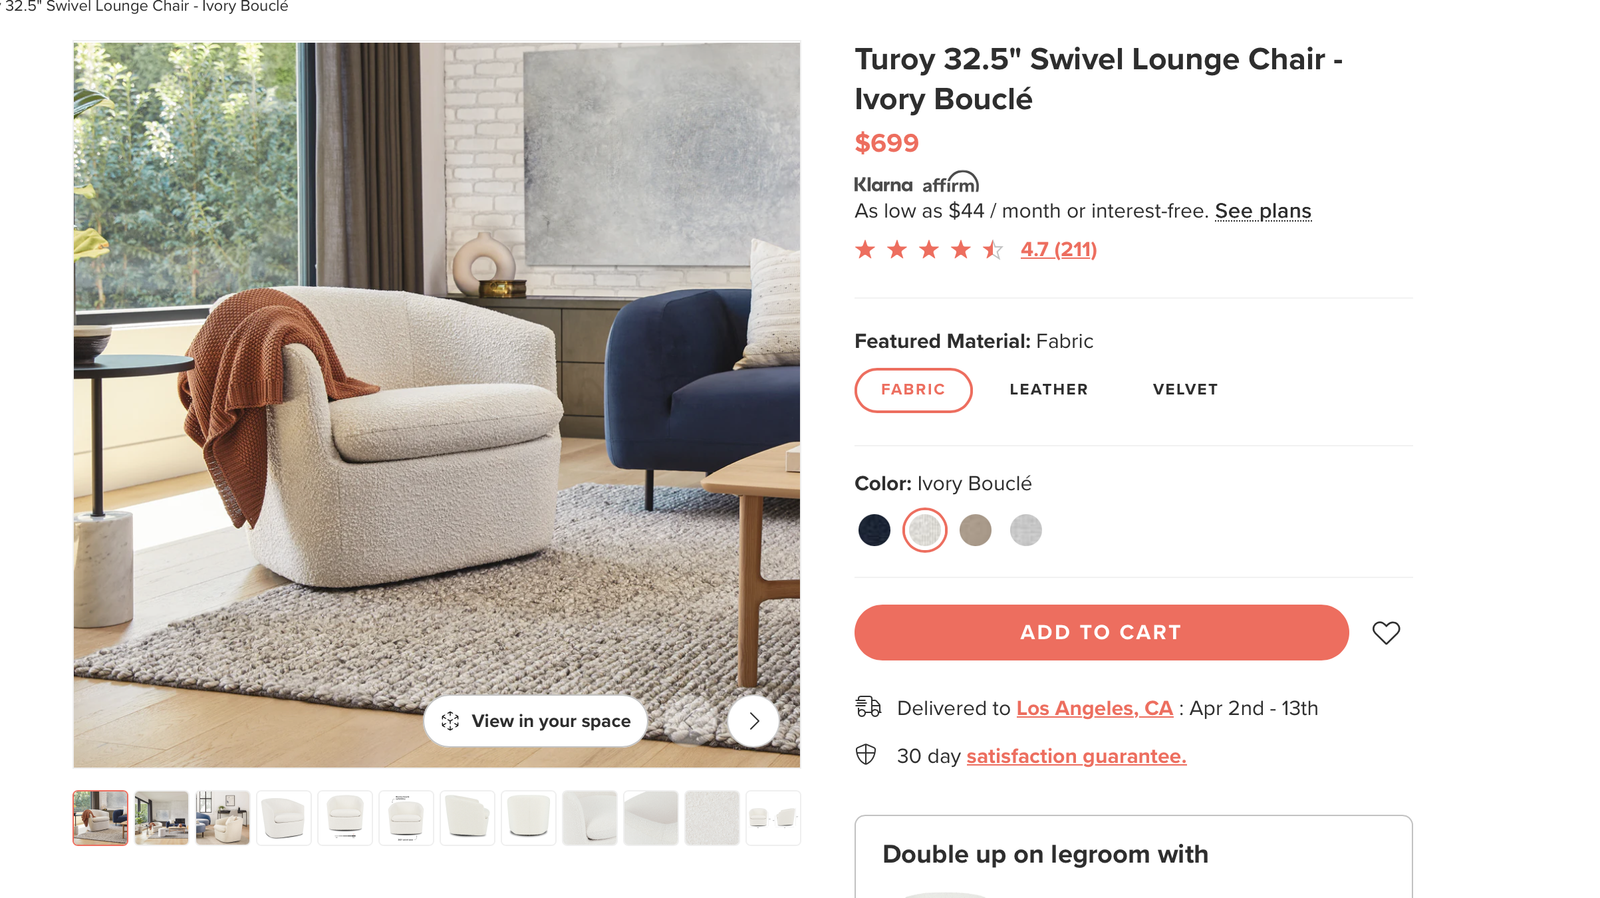The image size is (1600, 898).
Task: Change delivery location Los Angeles, CA
Action: pos(1094,708)
